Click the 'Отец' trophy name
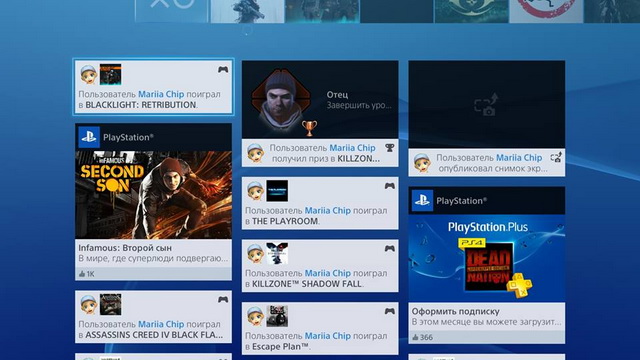Screen dimensions: 640x360 click(x=337, y=95)
